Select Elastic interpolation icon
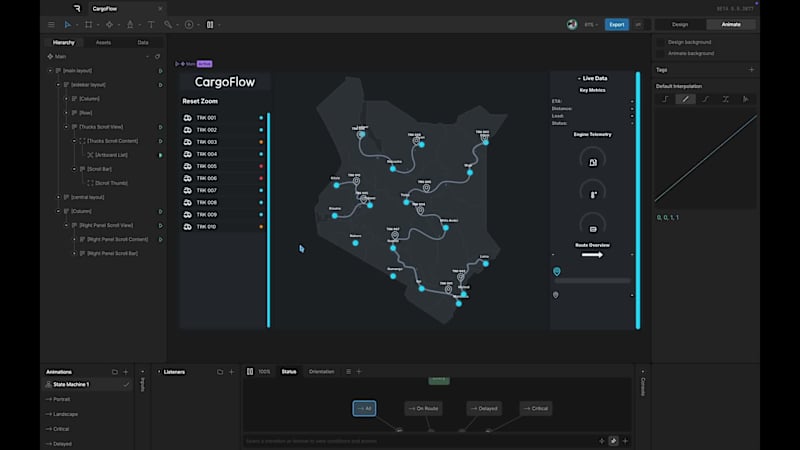800x450 pixels. (x=726, y=99)
